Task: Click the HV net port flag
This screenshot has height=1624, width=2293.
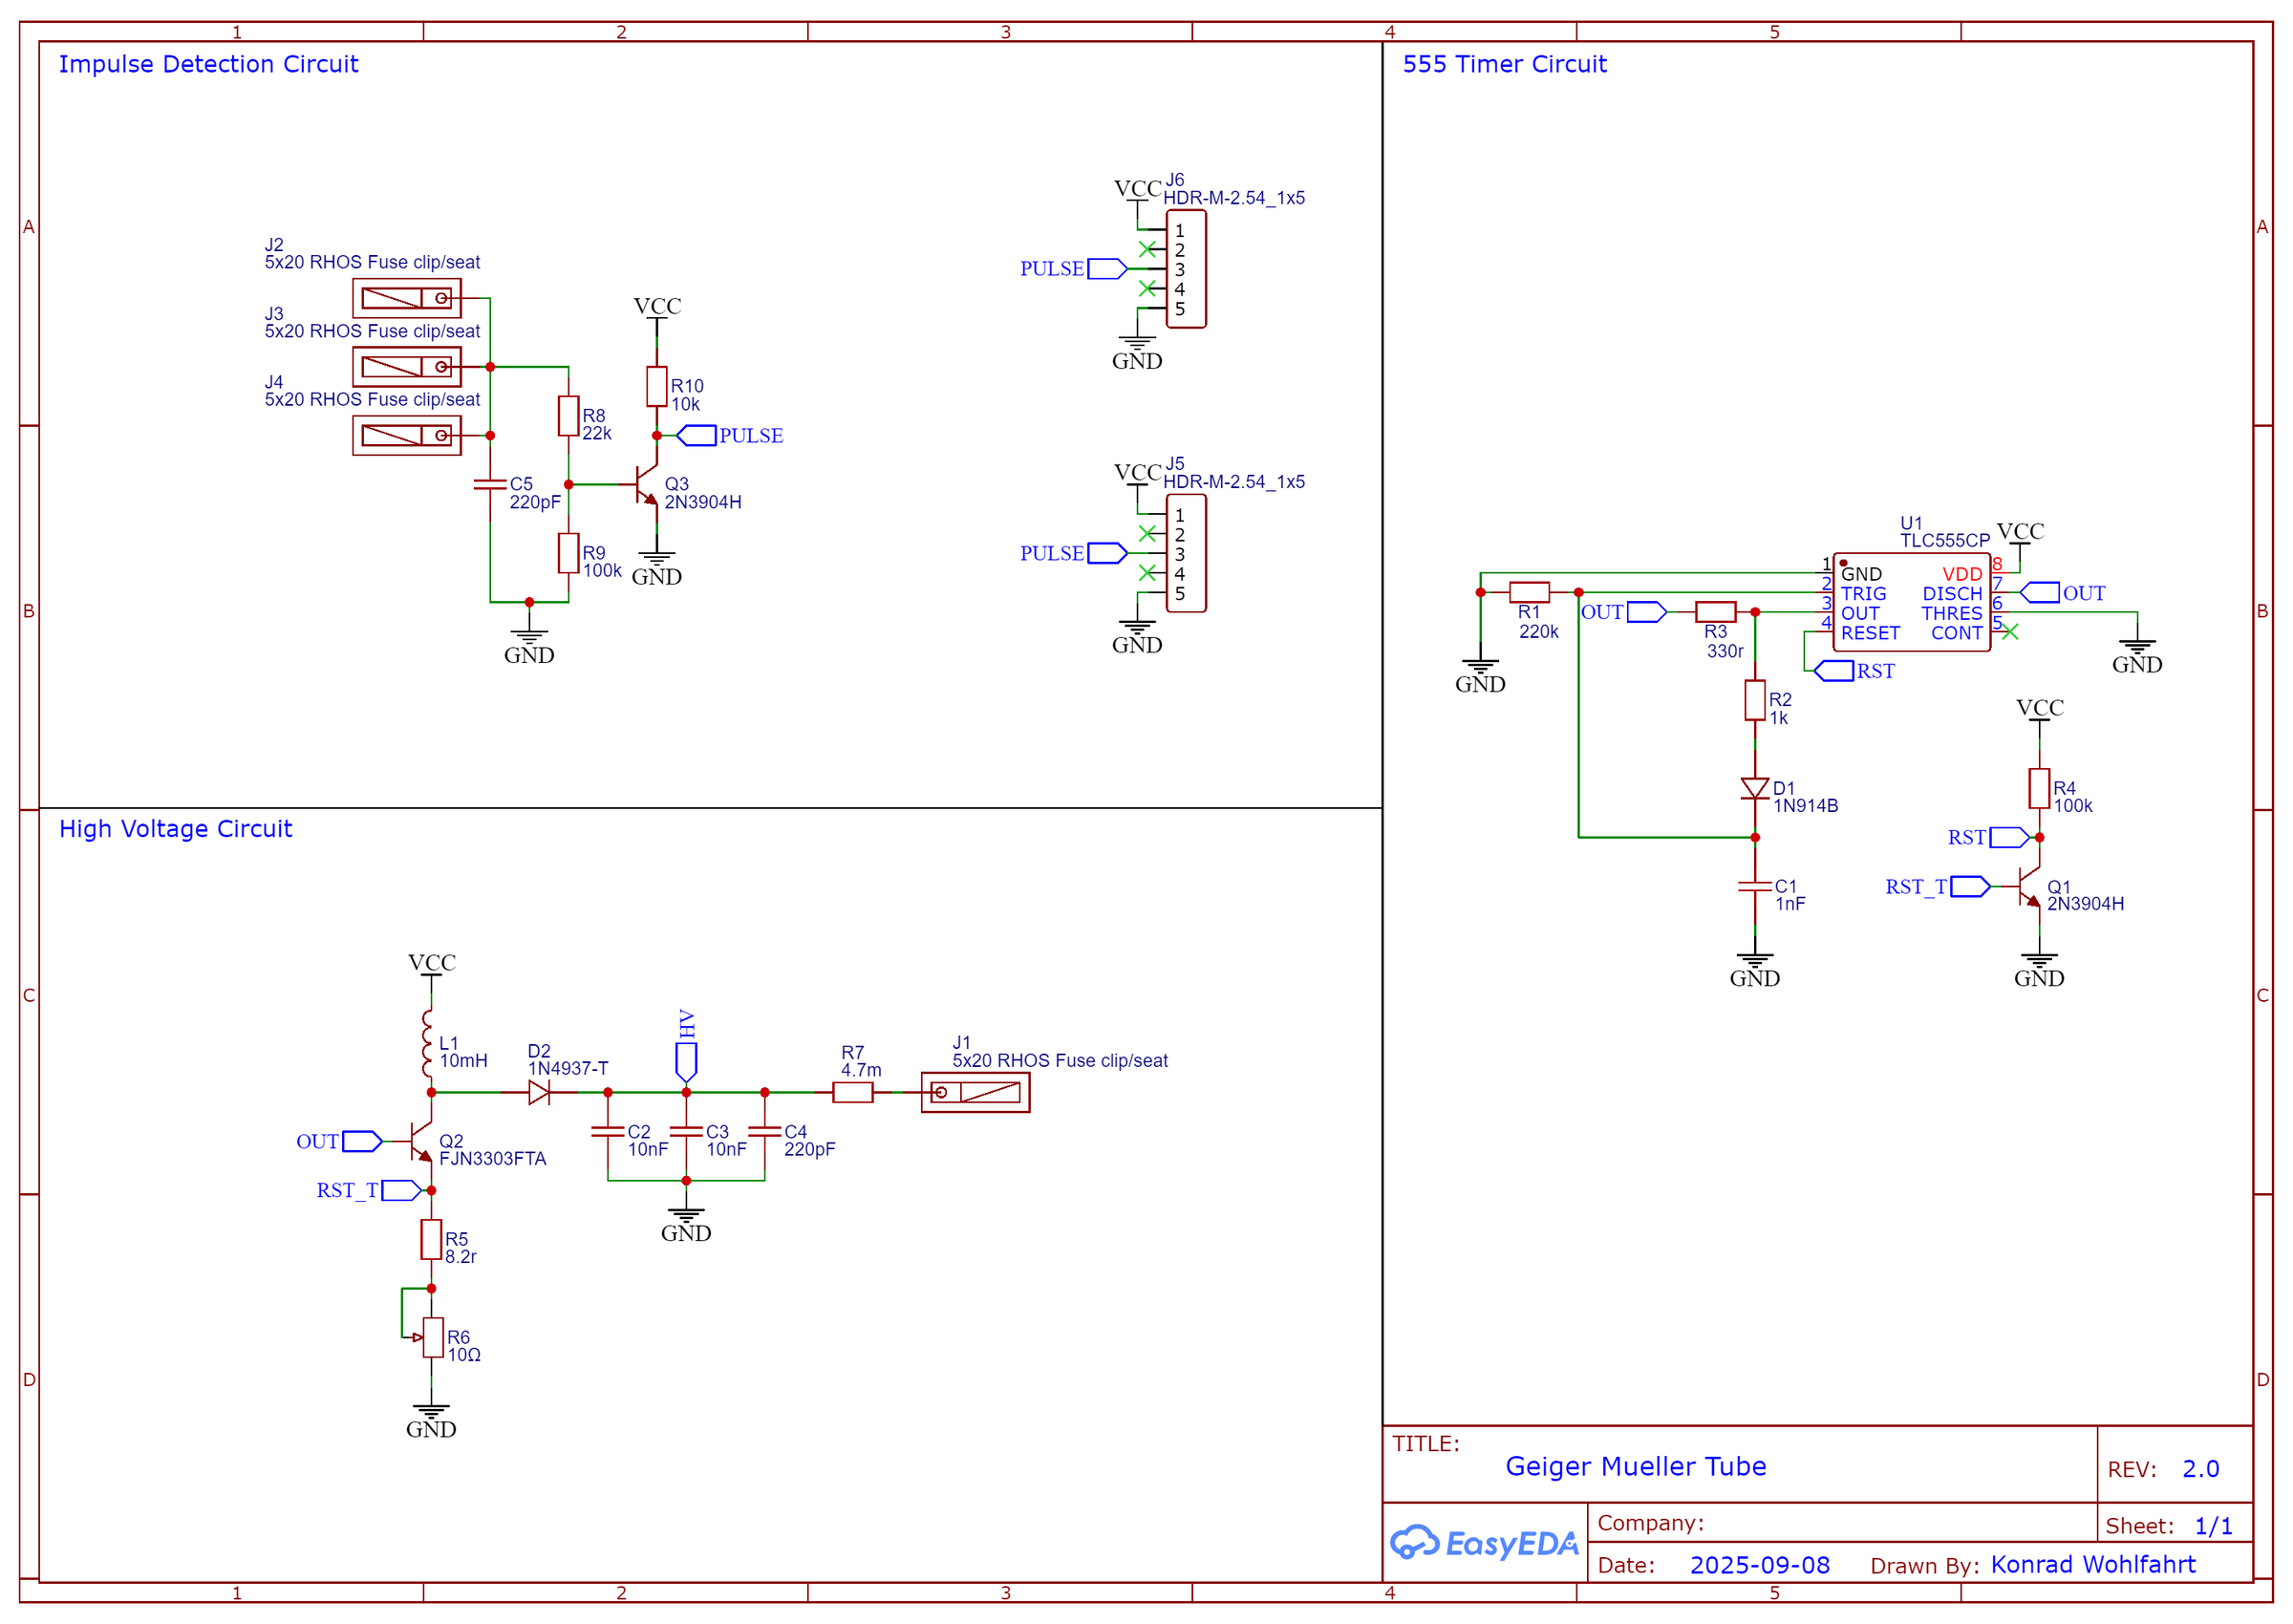Action: (686, 1062)
